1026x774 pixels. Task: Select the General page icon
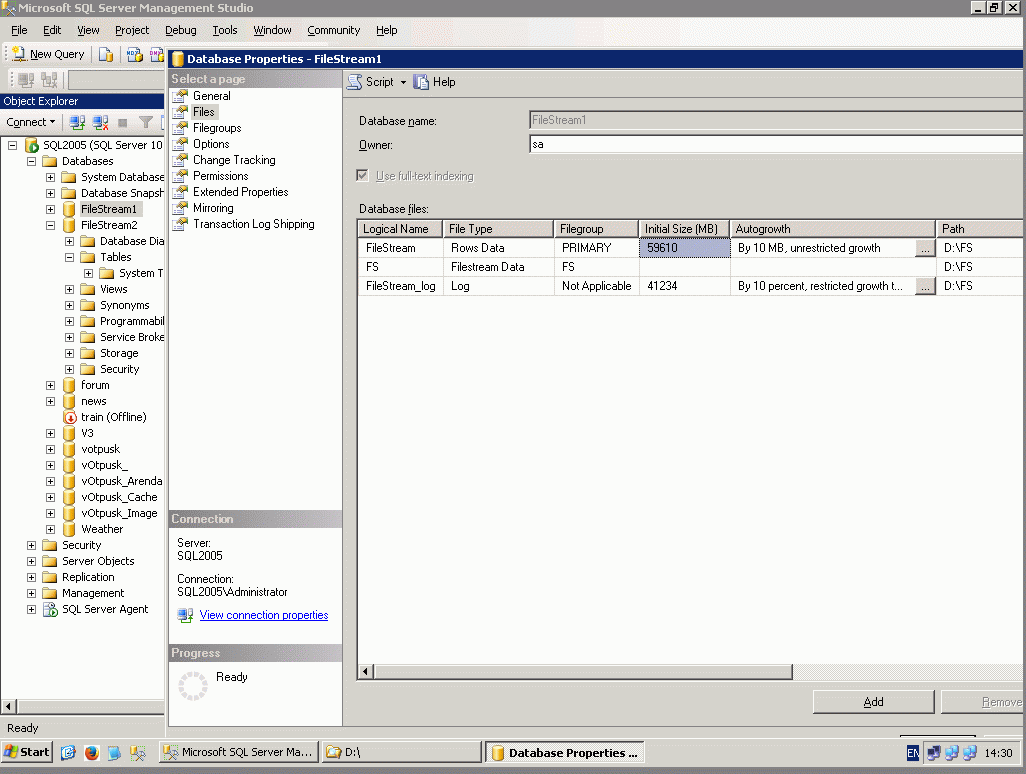[181, 96]
